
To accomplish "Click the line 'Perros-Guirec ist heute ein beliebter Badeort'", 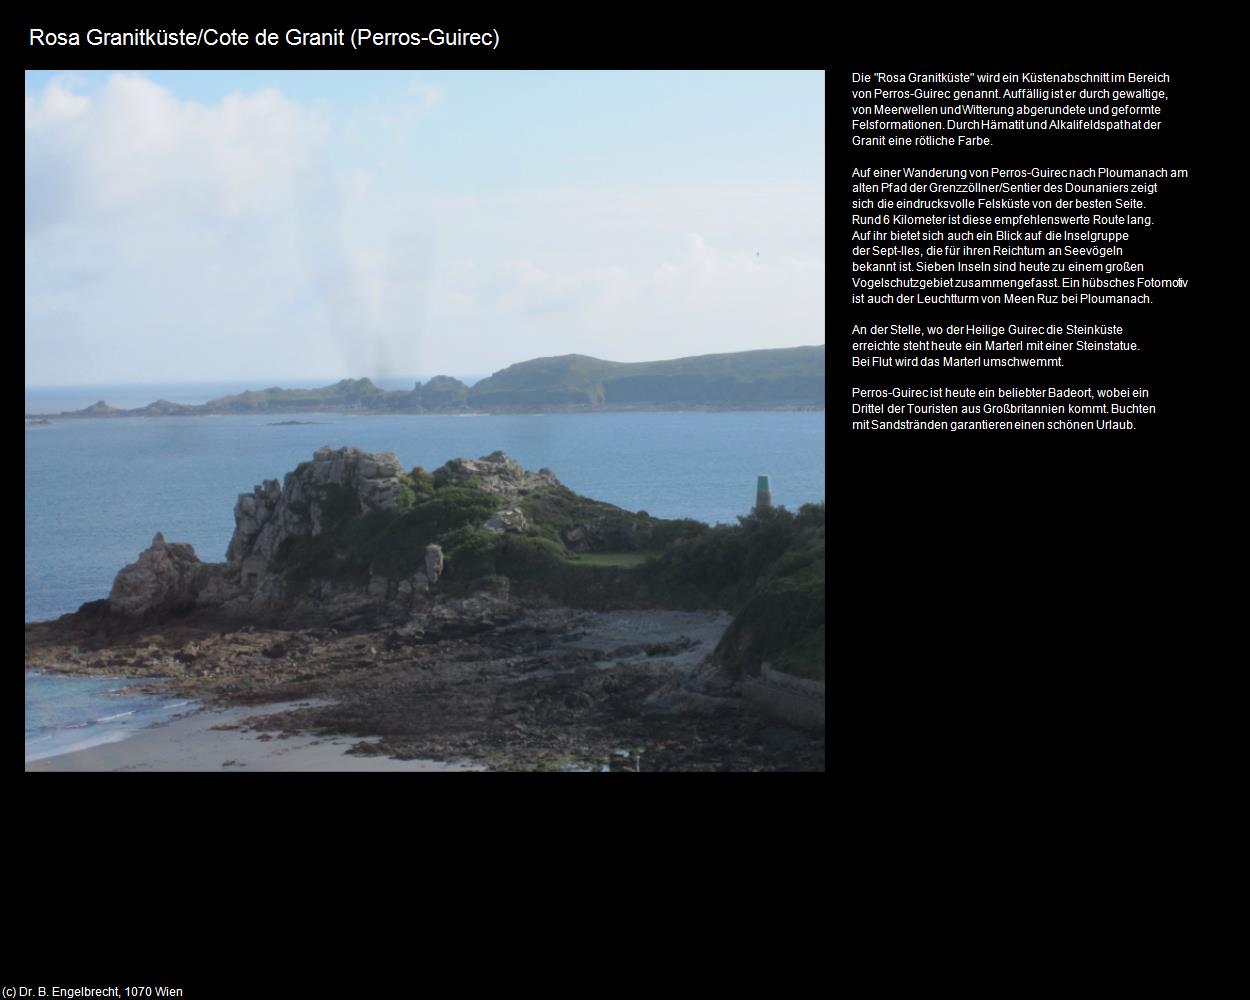I will click(1000, 393).
